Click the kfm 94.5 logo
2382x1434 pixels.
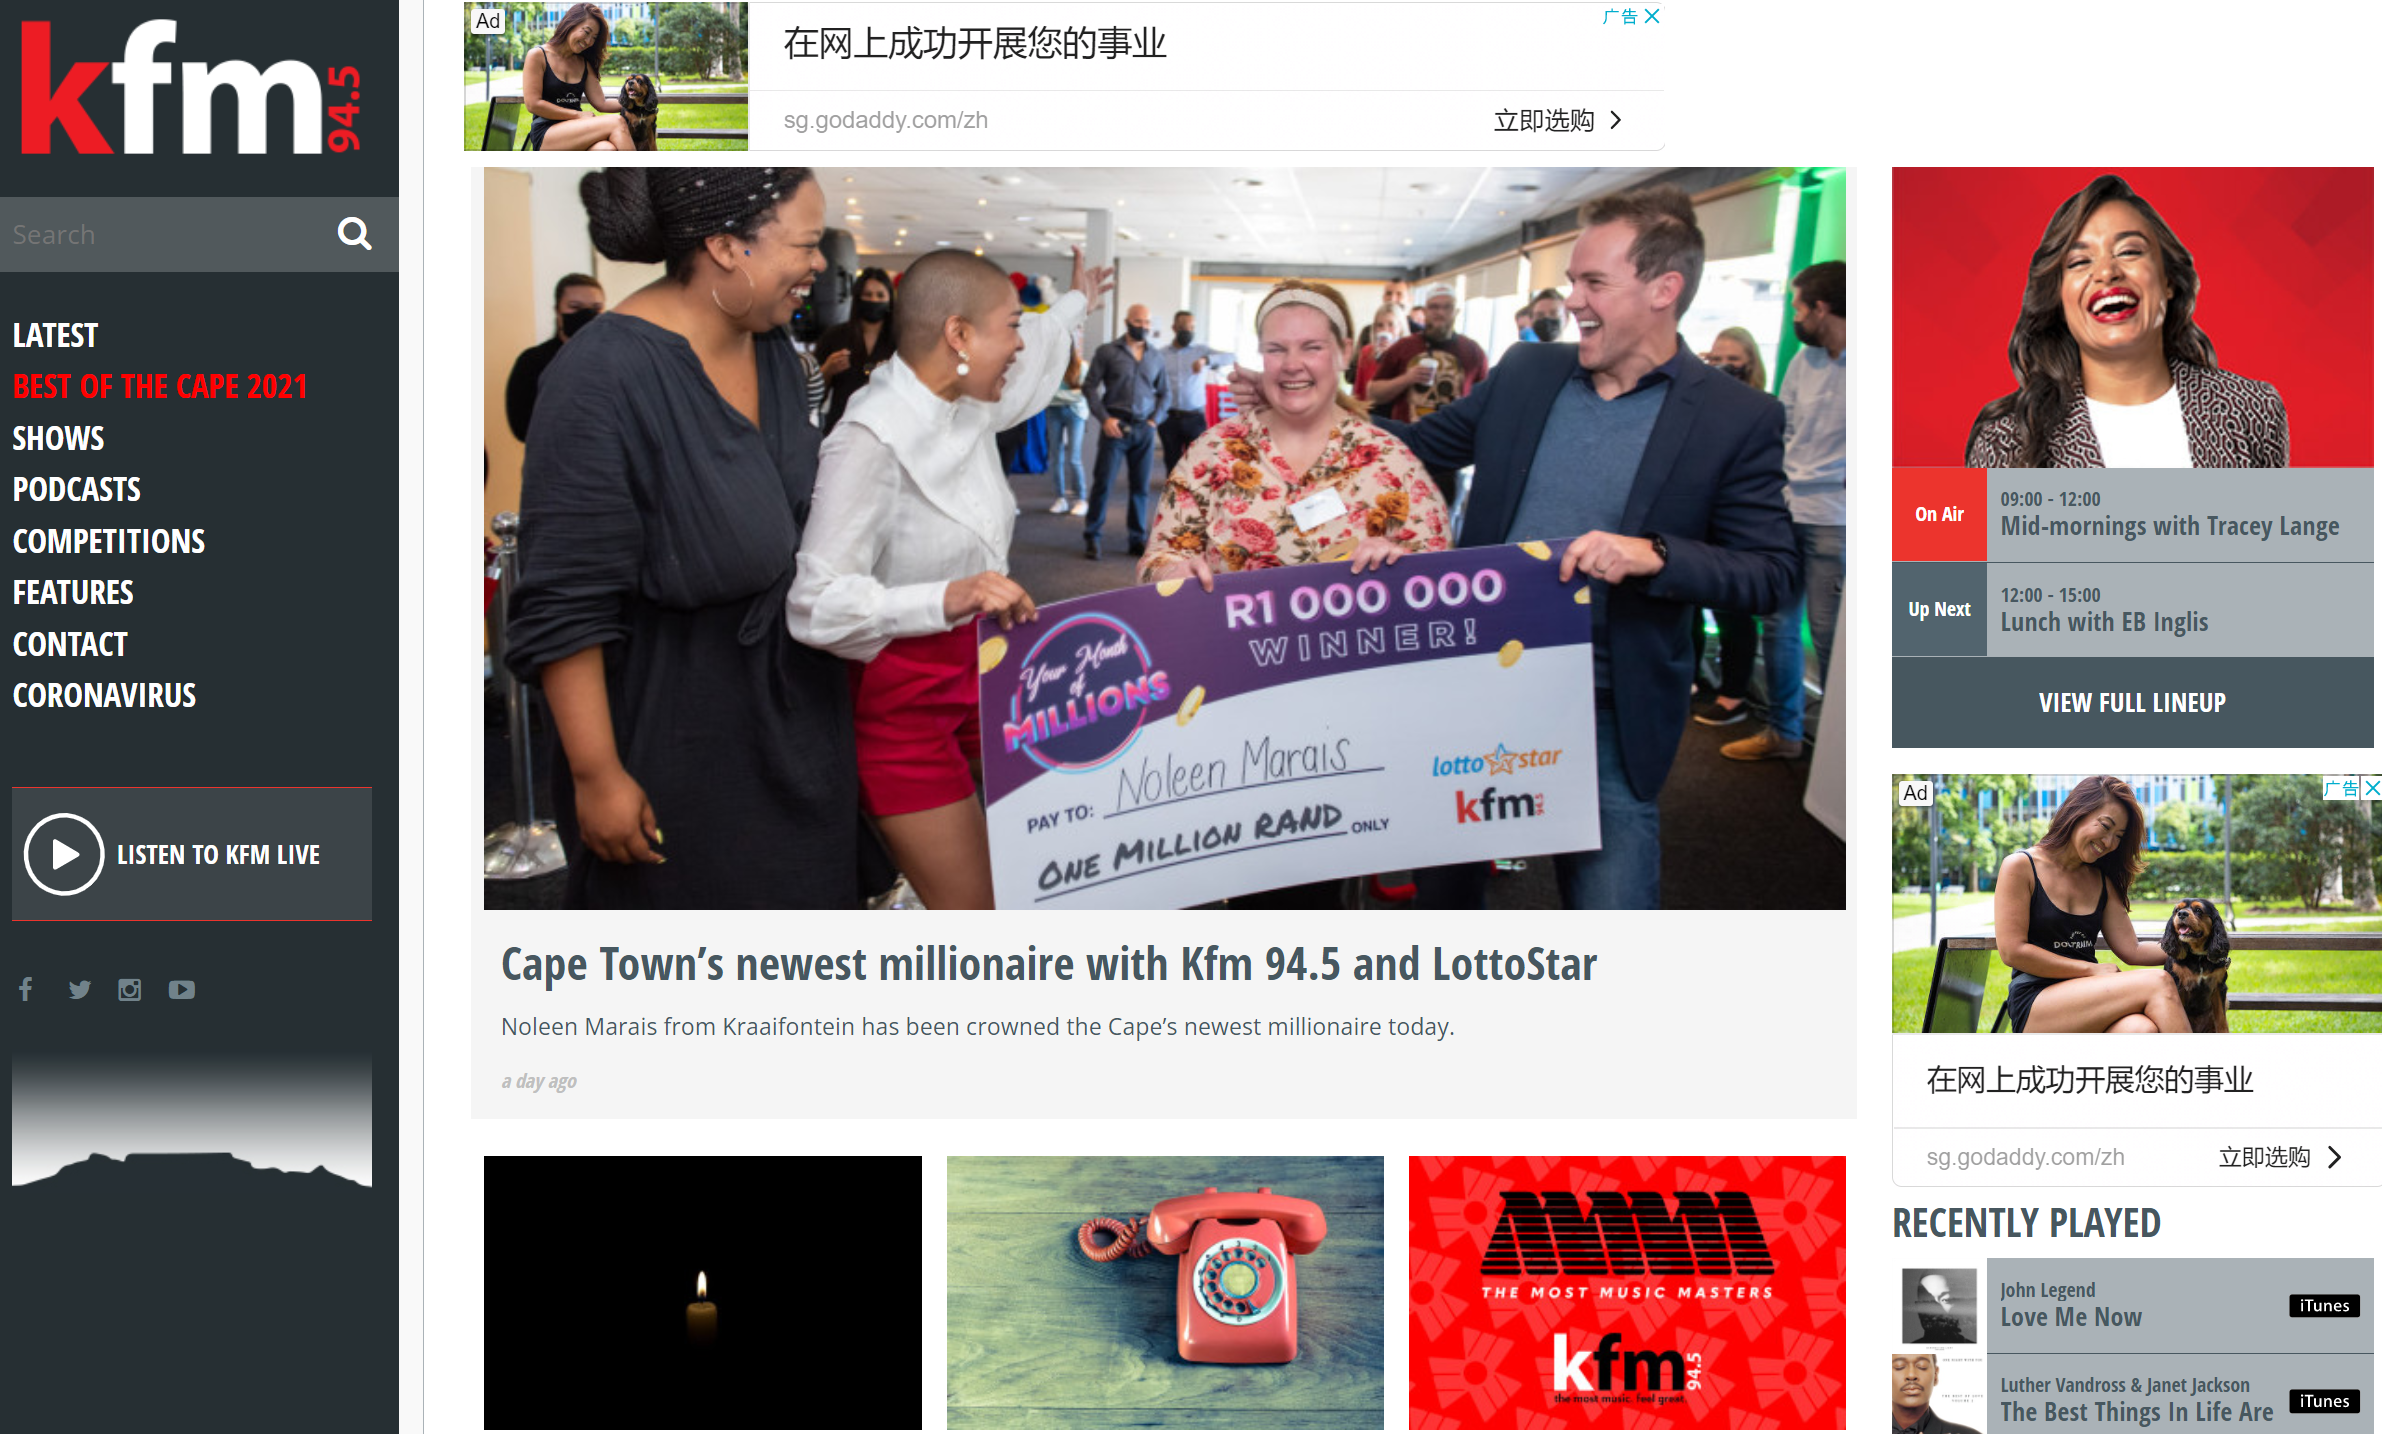click(192, 87)
